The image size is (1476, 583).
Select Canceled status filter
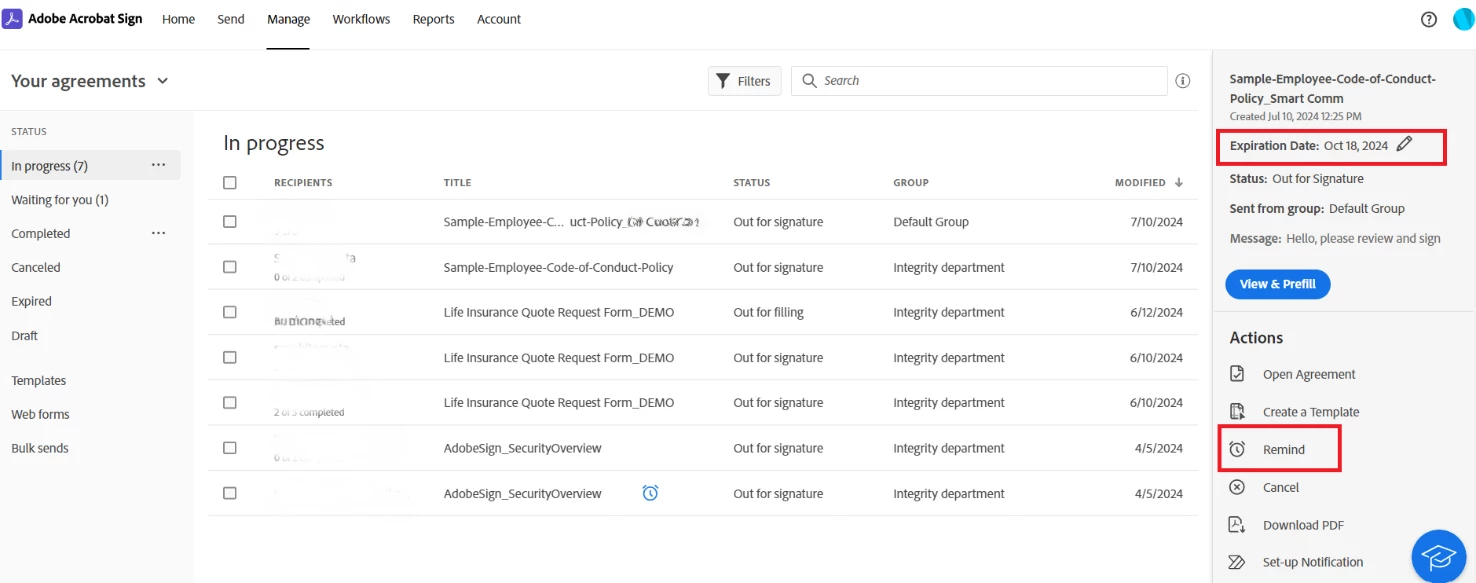(x=36, y=267)
